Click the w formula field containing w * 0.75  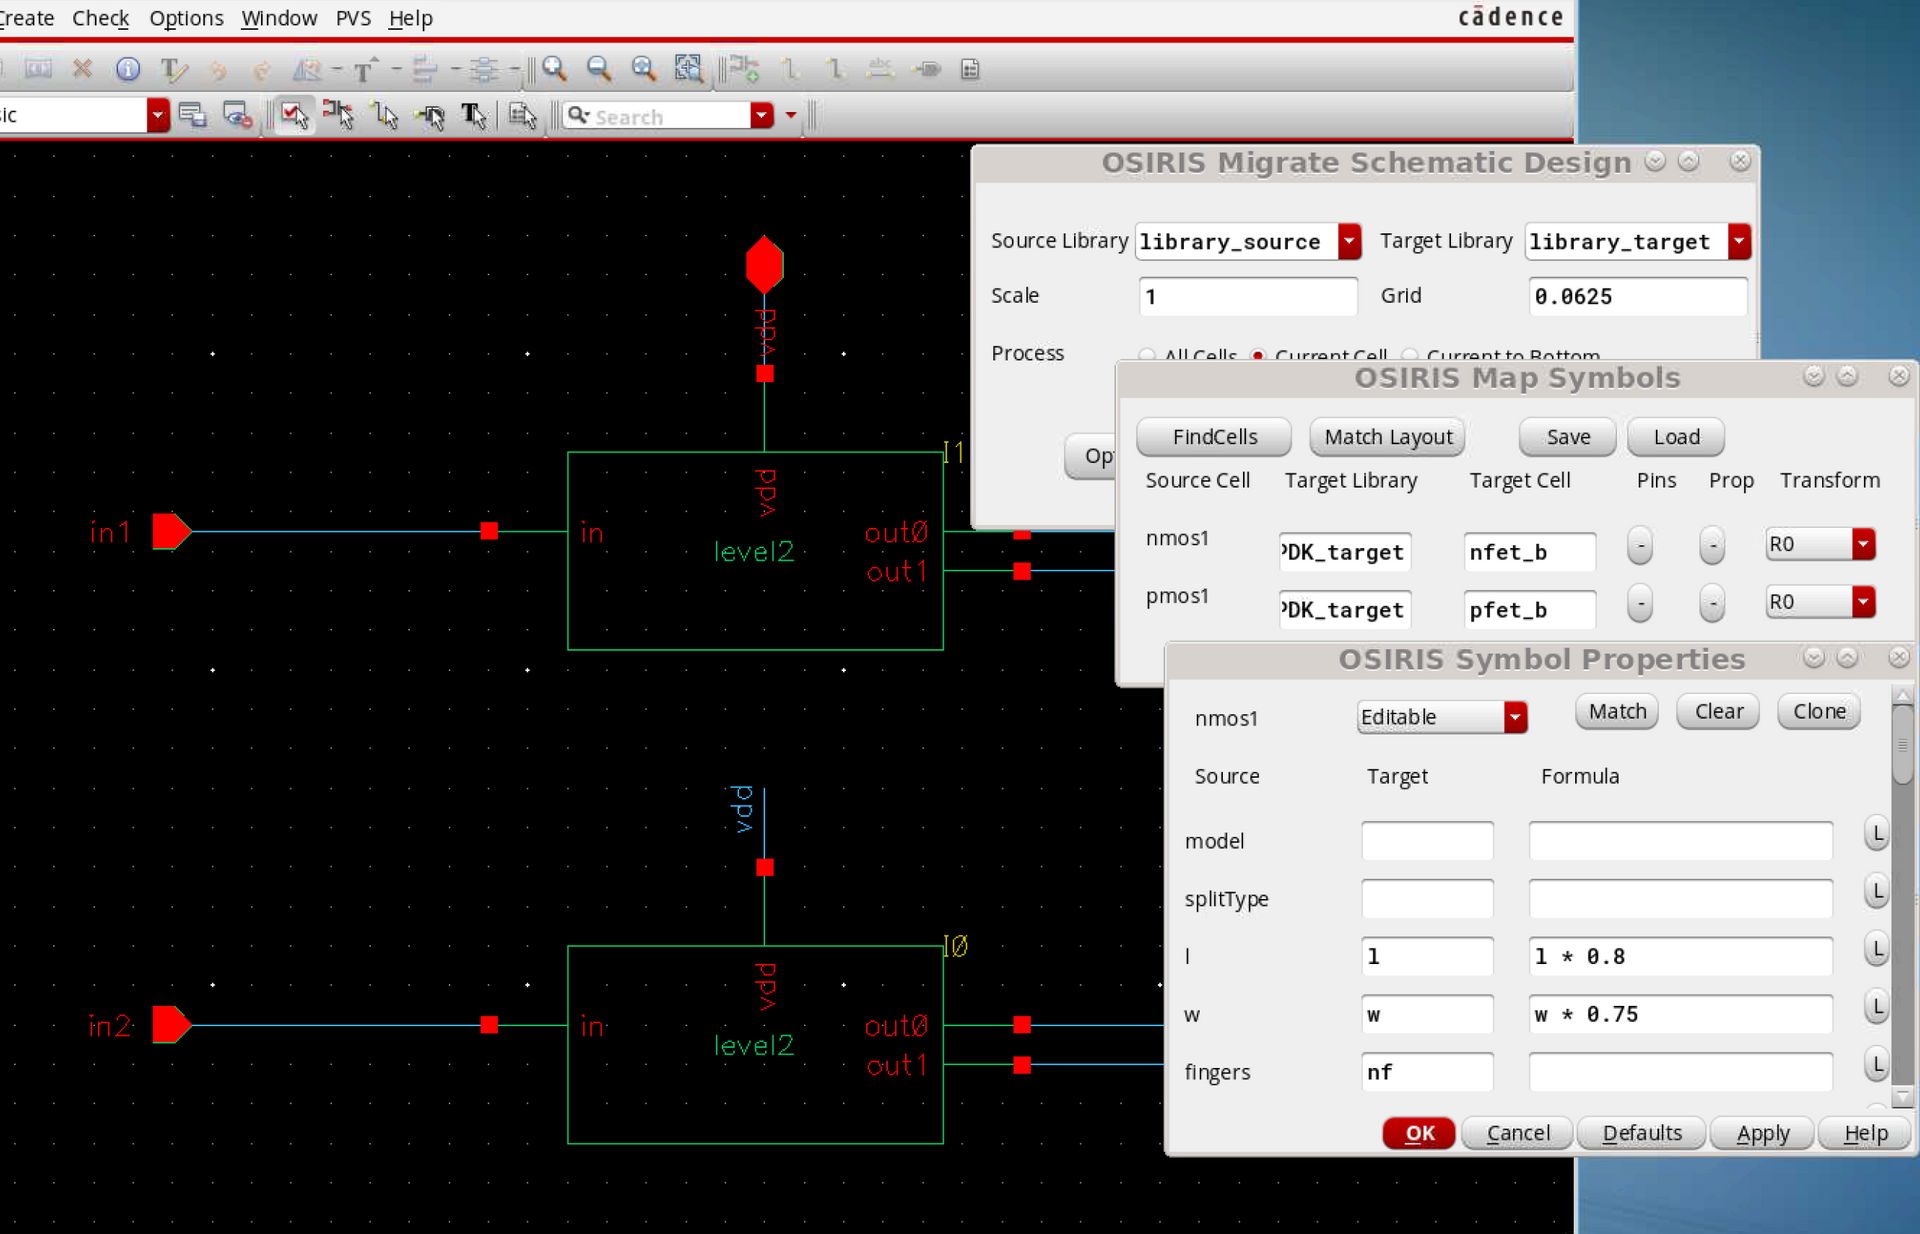coord(1680,1014)
